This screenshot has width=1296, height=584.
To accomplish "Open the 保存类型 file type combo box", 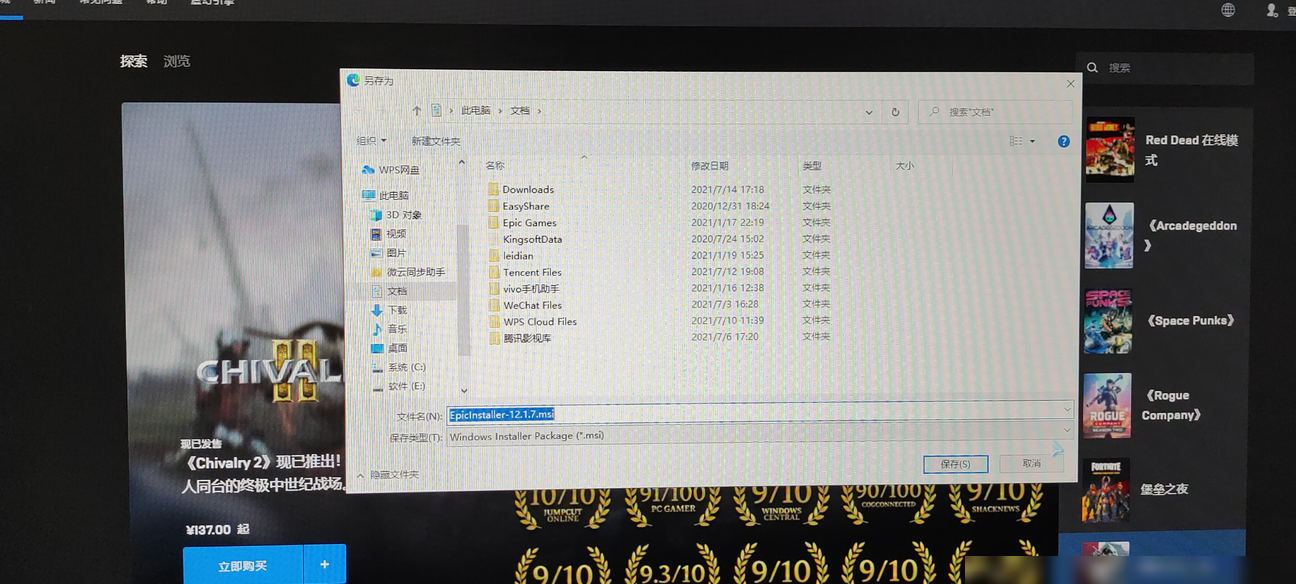I will (759, 433).
